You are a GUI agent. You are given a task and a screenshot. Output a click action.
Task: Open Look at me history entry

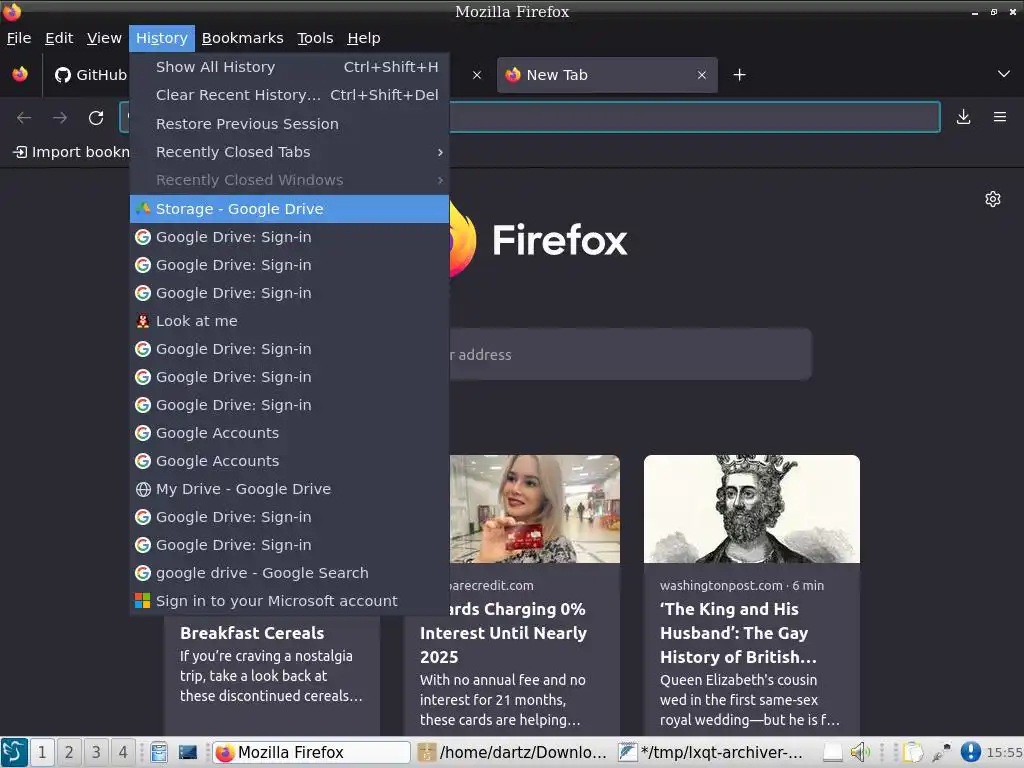point(289,321)
